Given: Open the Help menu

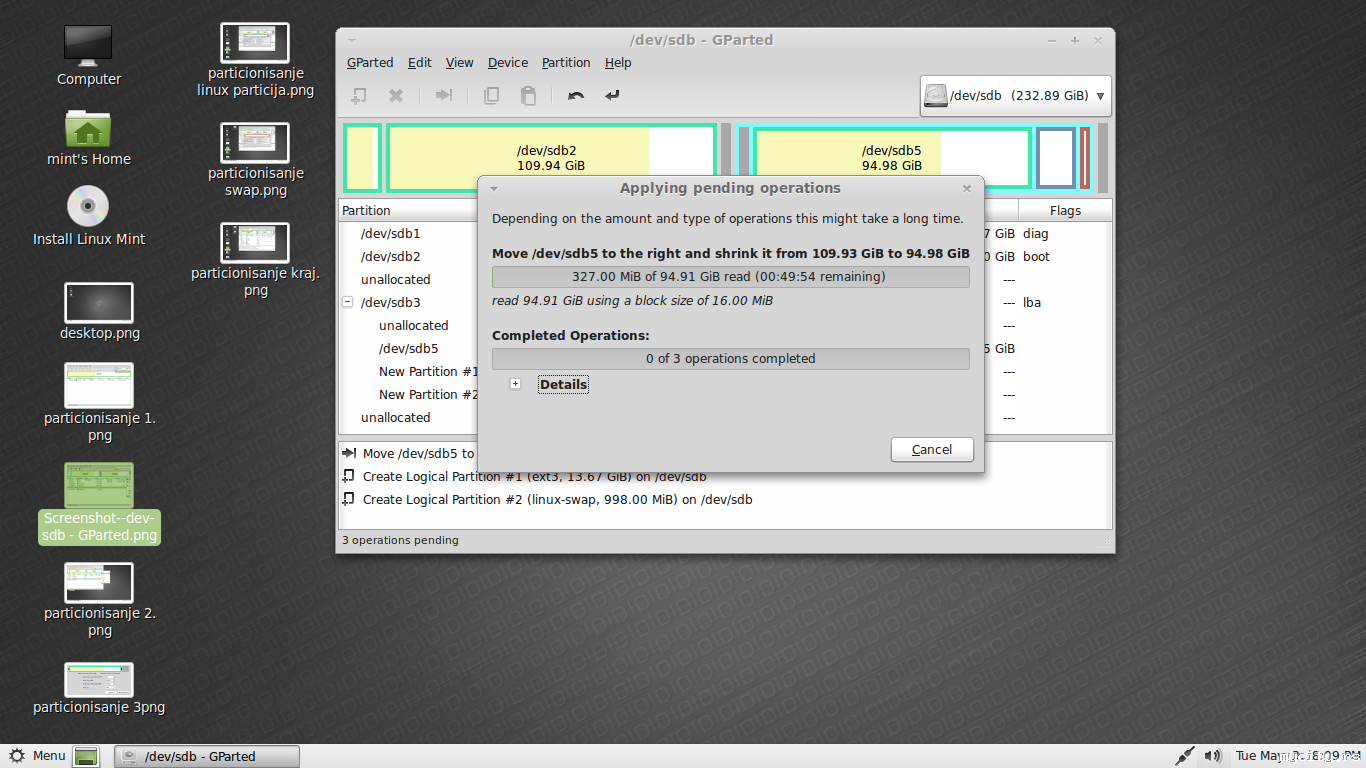Looking at the screenshot, I should 618,62.
